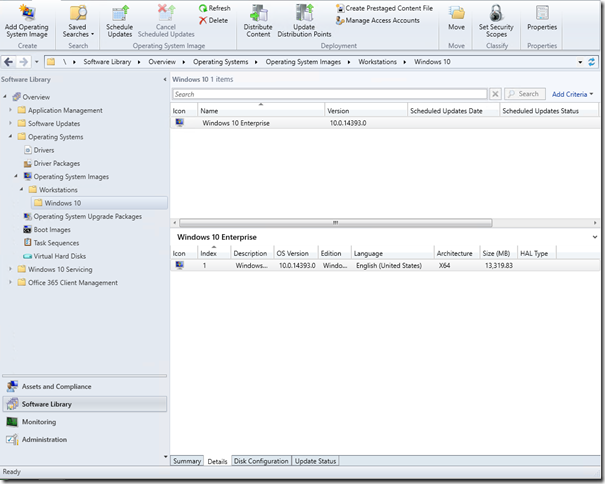Click in the Search input field
The image size is (605, 484).
click(330, 94)
